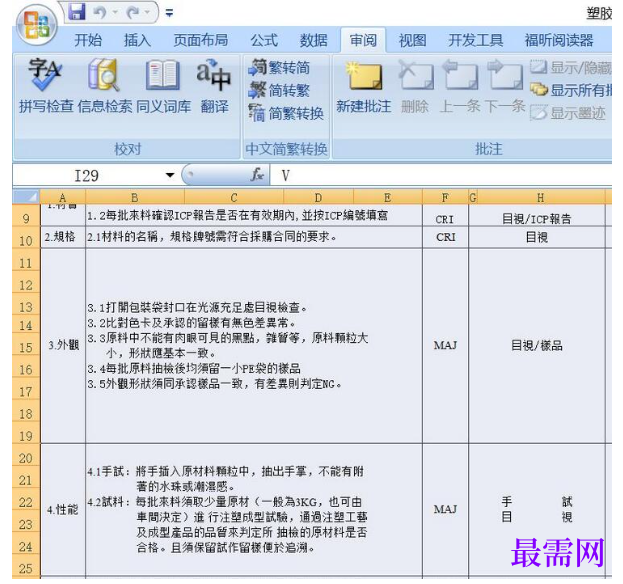Convert traditional to simplified (繁转简)
This screenshot has height=584, width=623.
(x=279, y=68)
